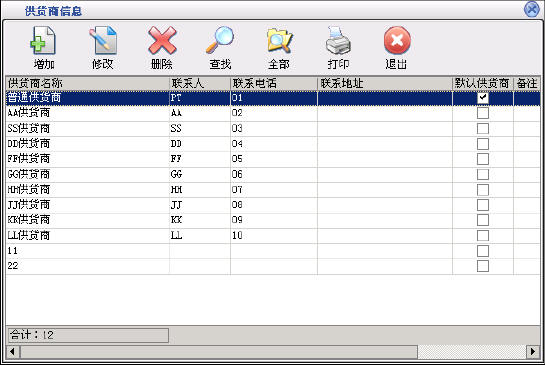Click the 合计：12 total field

(x=88, y=335)
